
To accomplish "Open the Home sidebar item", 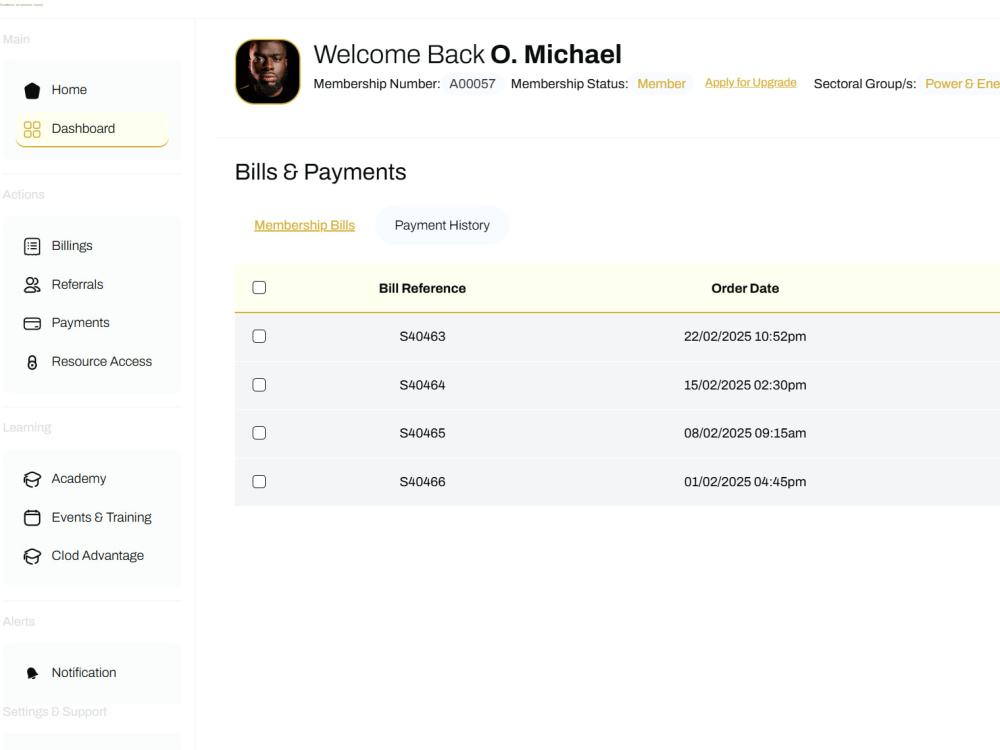I will 92,90.
